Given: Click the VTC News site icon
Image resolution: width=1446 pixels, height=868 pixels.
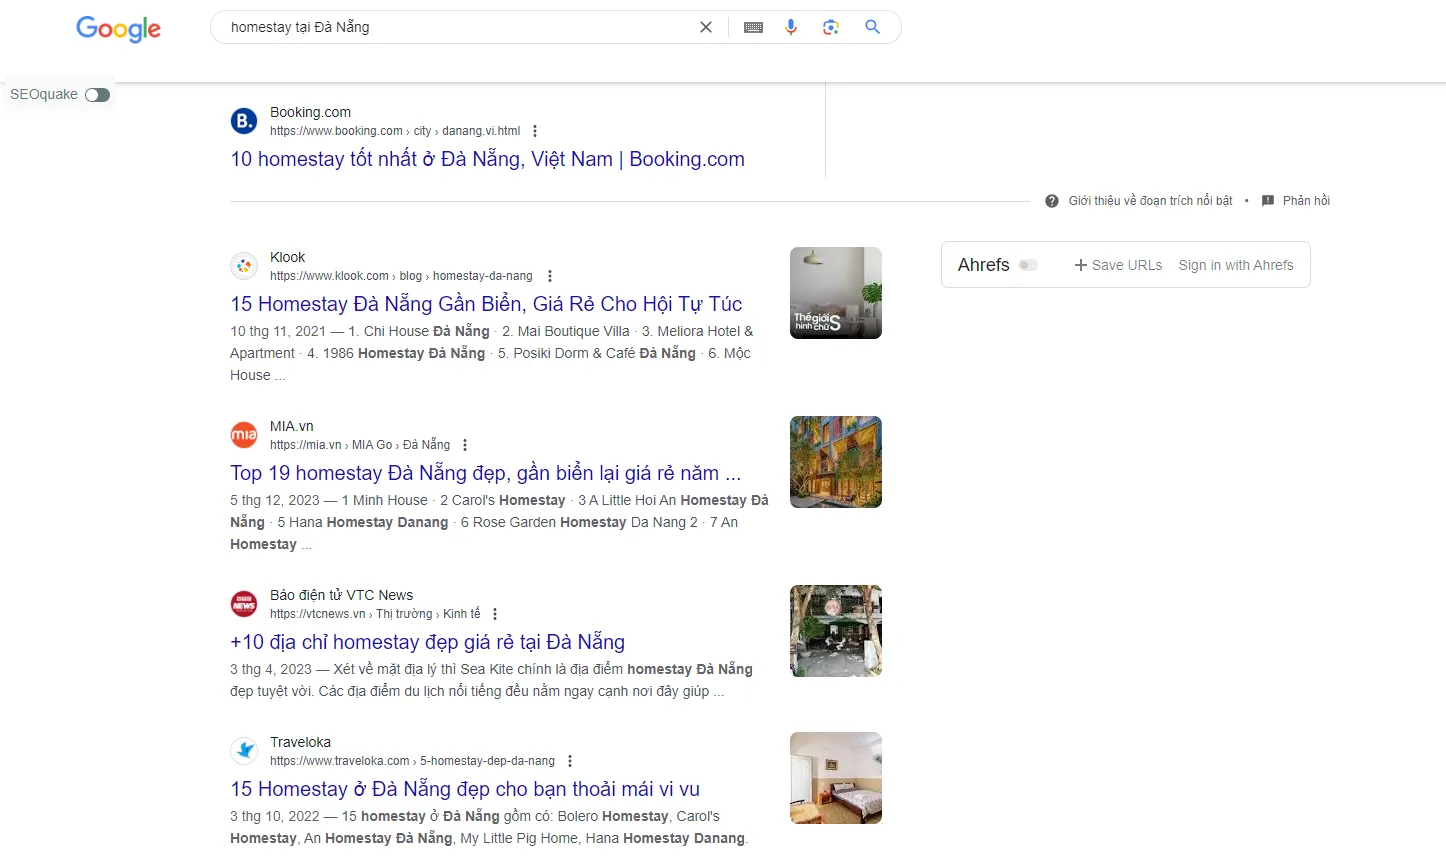Looking at the screenshot, I should [x=244, y=603].
